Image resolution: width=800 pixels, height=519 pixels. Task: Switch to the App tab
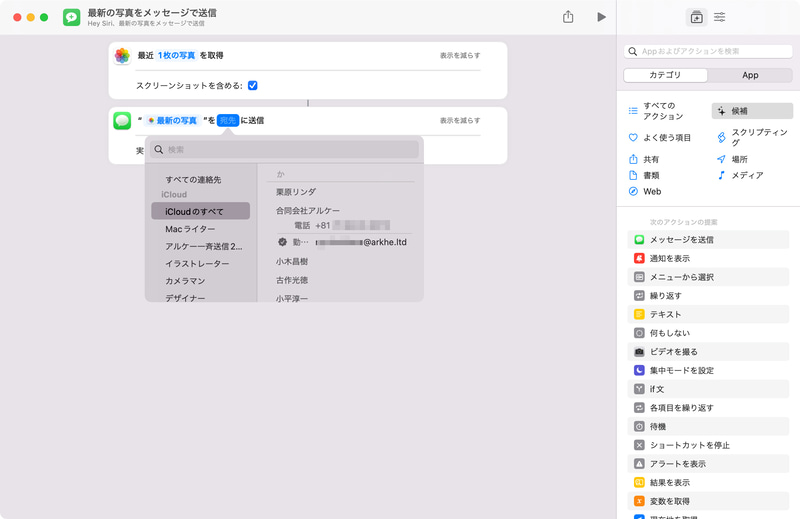tap(750, 75)
